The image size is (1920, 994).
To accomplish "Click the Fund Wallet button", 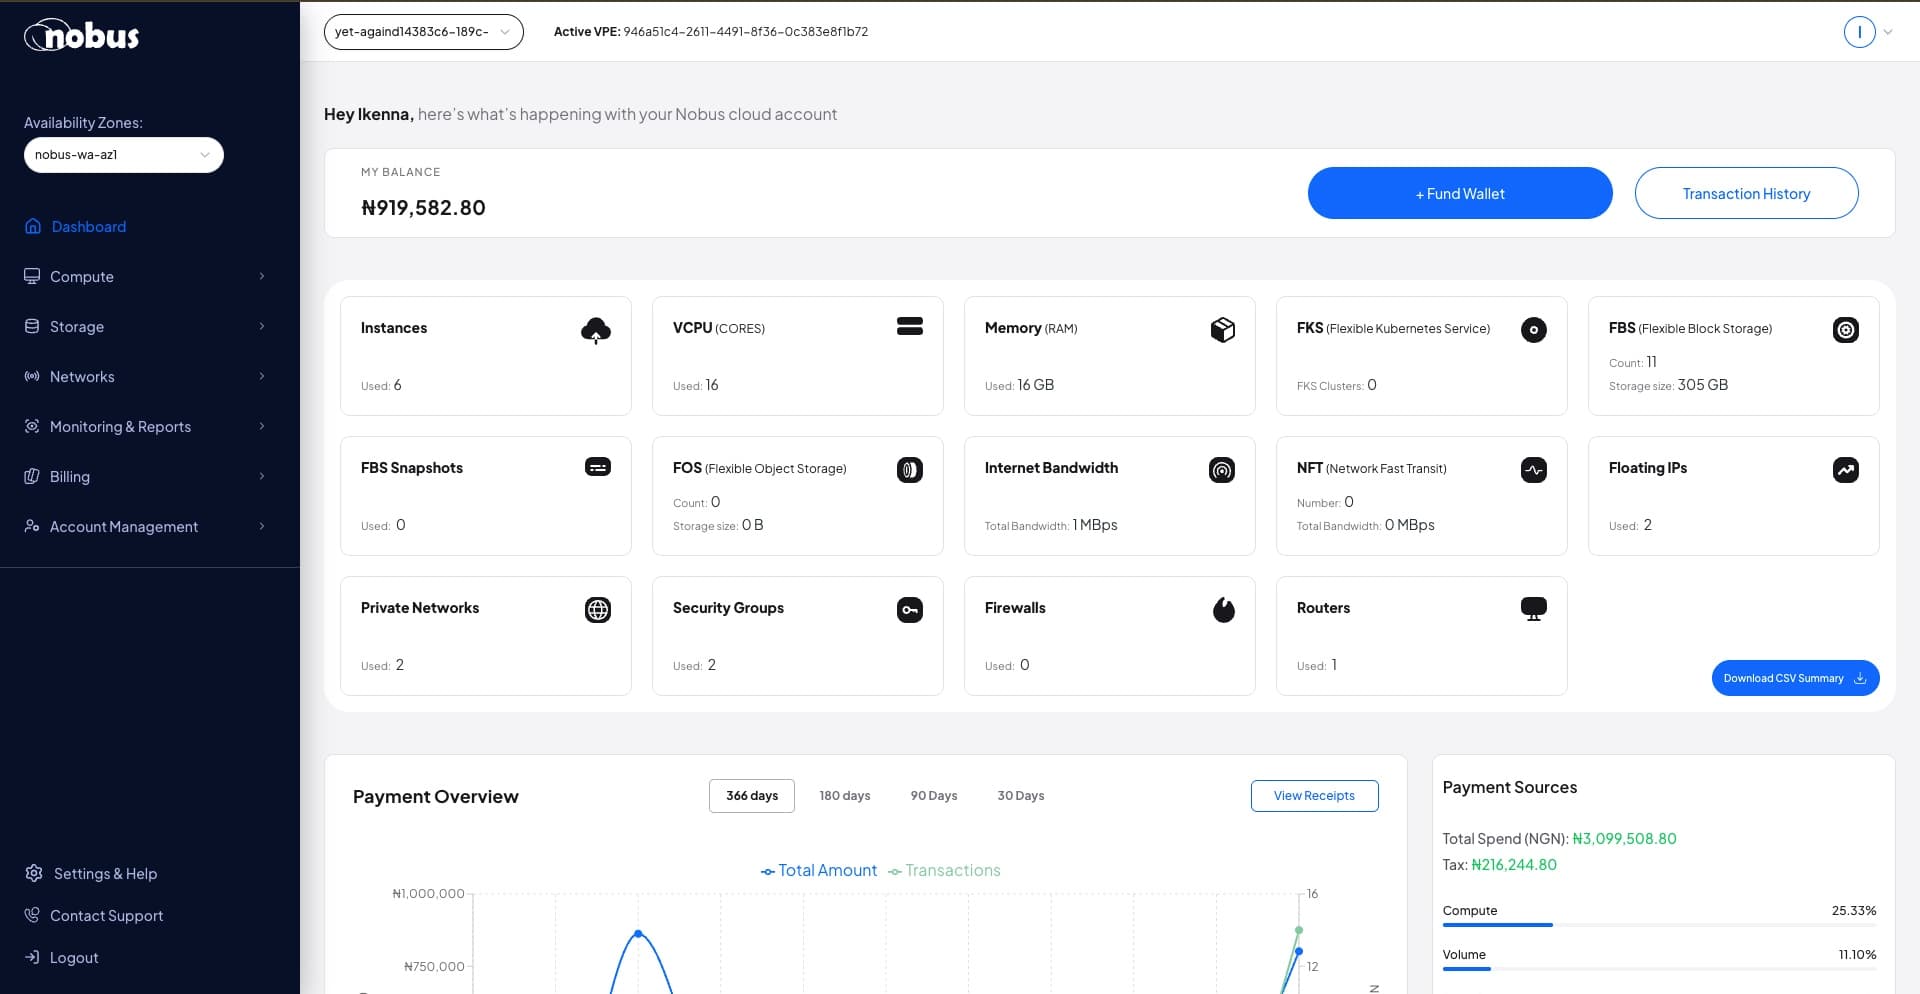I will coord(1460,193).
